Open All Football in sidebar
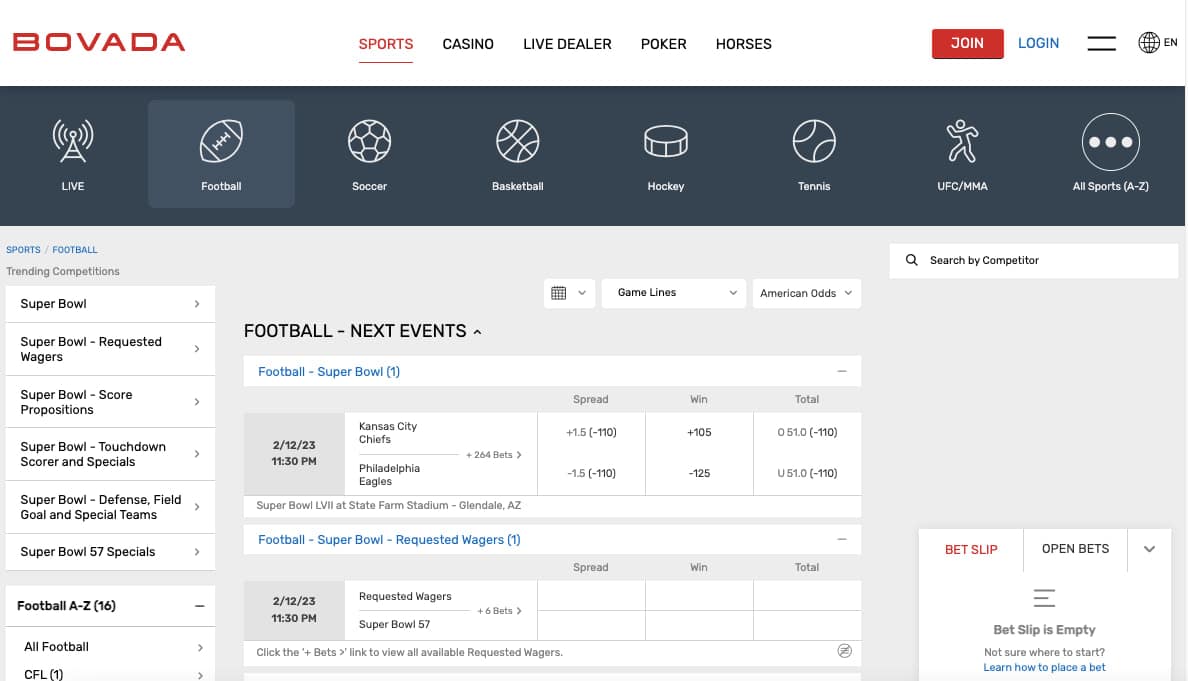This screenshot has width=1188, height=681. 111,647
